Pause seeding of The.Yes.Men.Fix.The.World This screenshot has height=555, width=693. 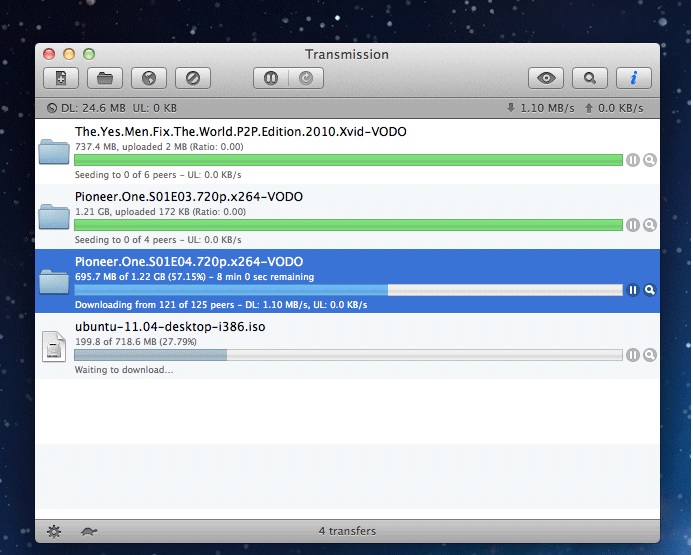(632, 160)
